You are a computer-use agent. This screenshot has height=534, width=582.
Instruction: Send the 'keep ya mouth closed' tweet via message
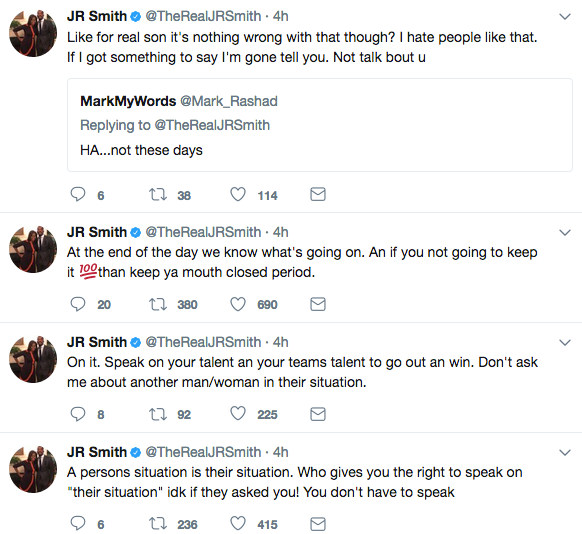click(x=318, y=304)
